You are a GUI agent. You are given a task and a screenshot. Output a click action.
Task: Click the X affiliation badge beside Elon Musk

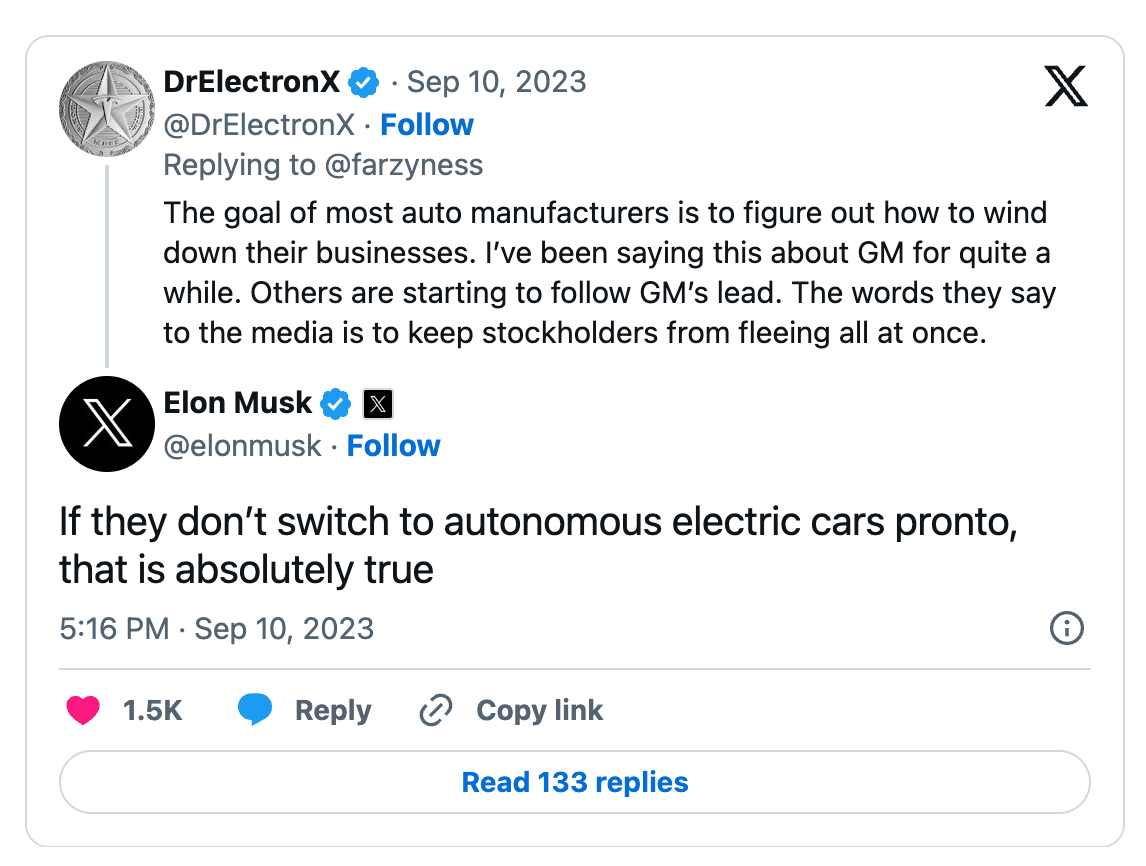pyautogui.click(x=377, y=404)
